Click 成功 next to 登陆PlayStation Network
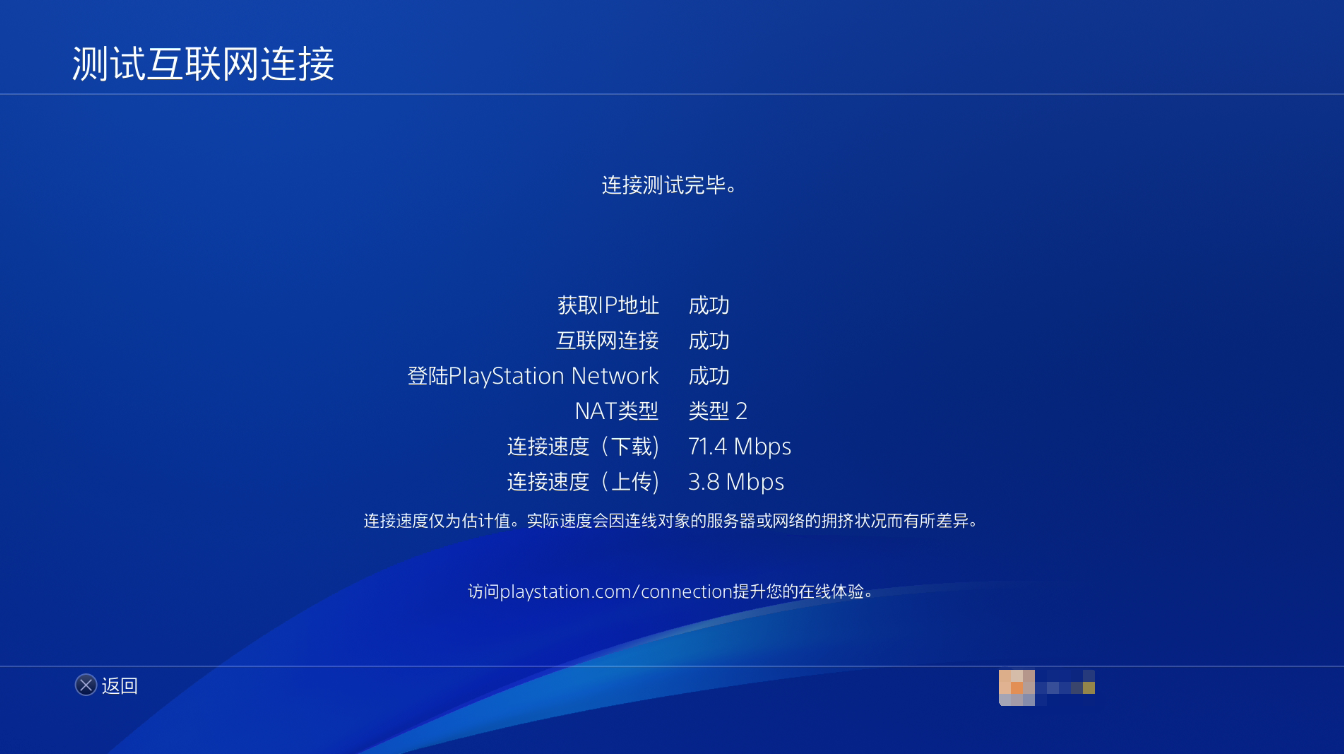The width and height of the screenshot is (1344, 754). pyautogui.click(x=709, y=376)
